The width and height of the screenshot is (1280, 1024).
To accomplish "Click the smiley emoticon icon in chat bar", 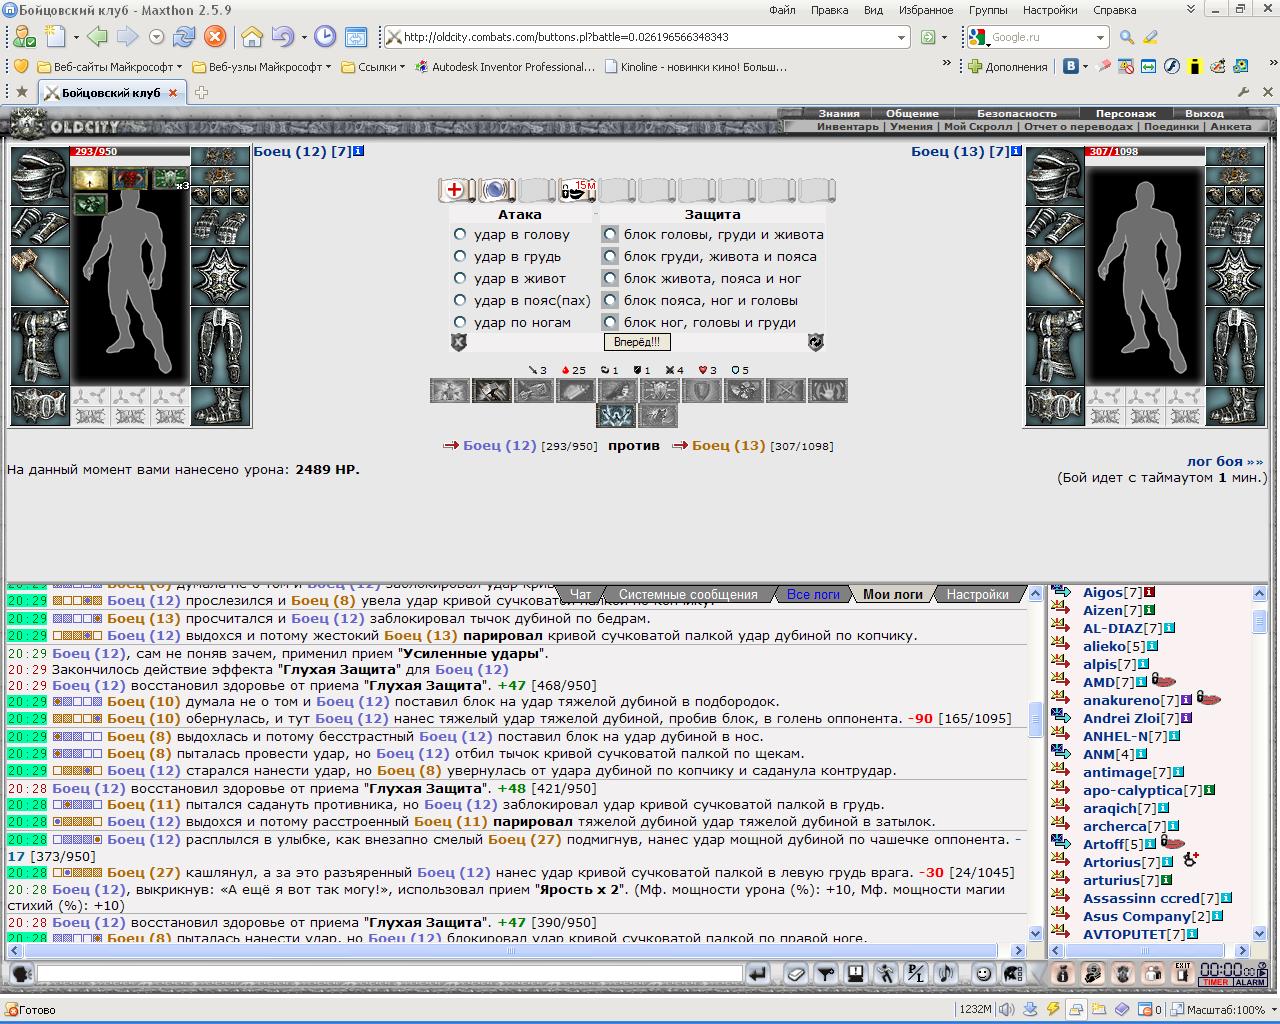I will click(x=983, y=973).
